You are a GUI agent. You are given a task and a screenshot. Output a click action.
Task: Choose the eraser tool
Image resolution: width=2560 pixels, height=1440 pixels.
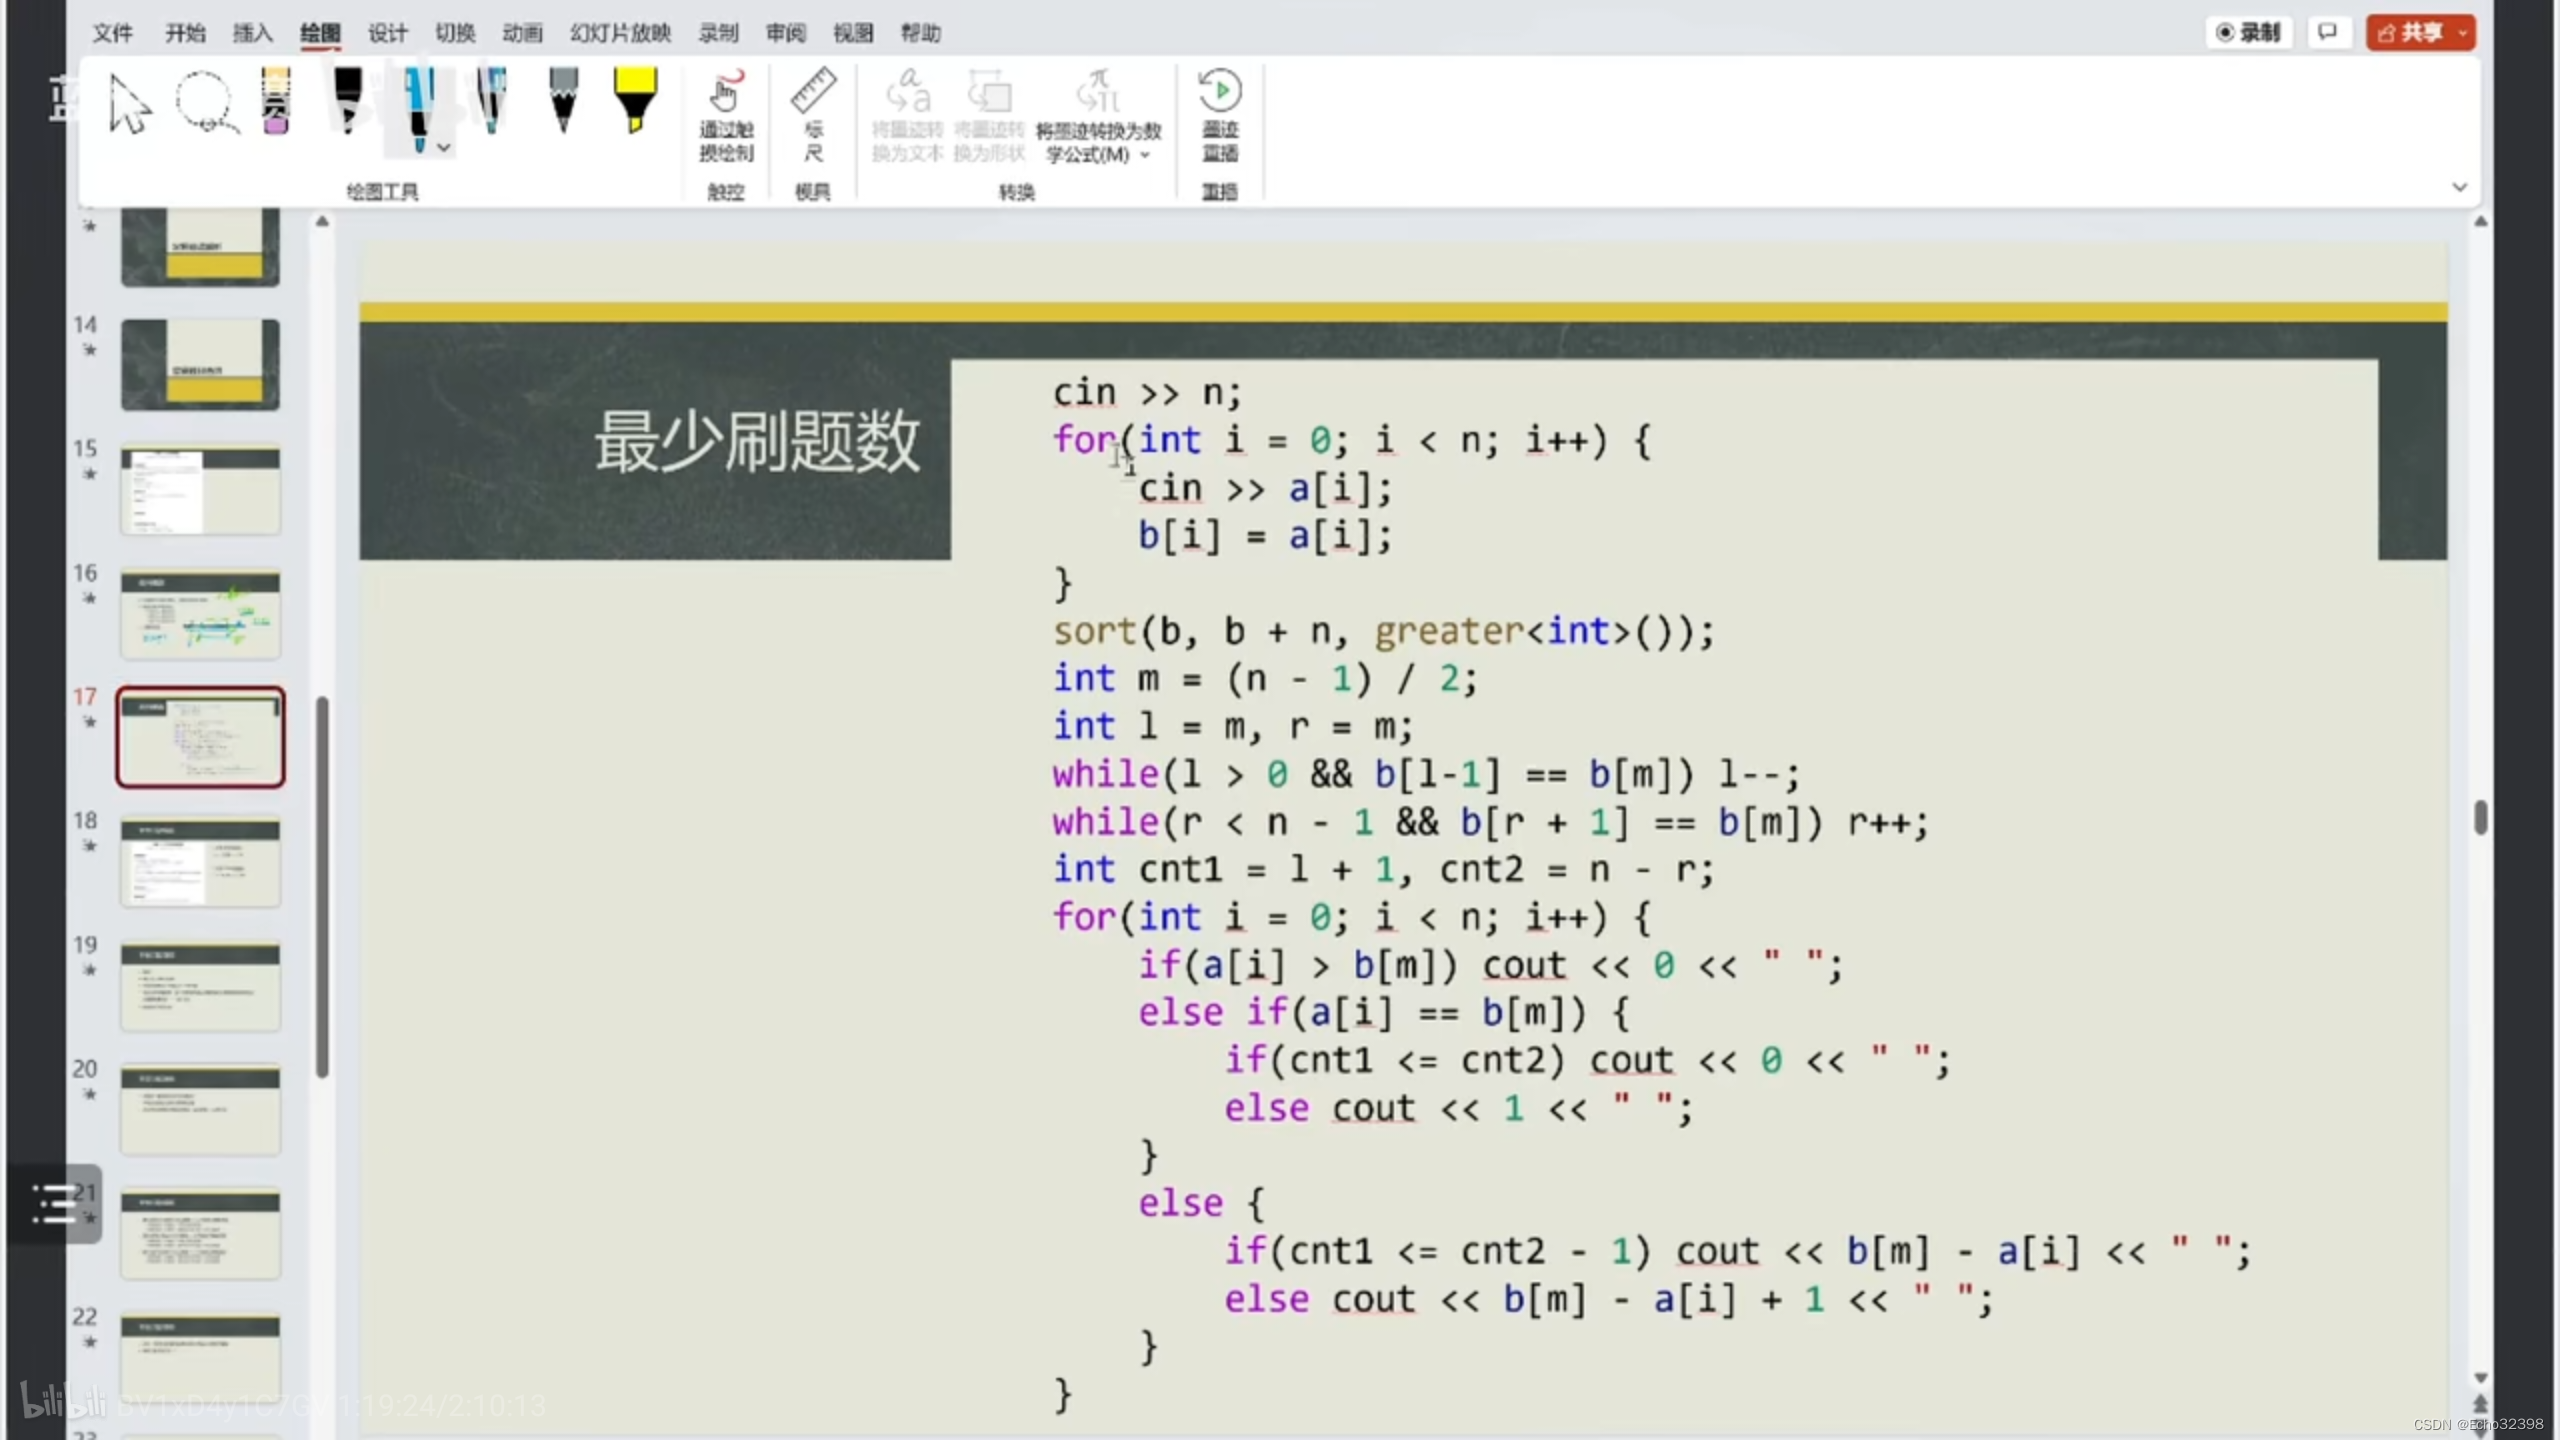click(276, 100)
